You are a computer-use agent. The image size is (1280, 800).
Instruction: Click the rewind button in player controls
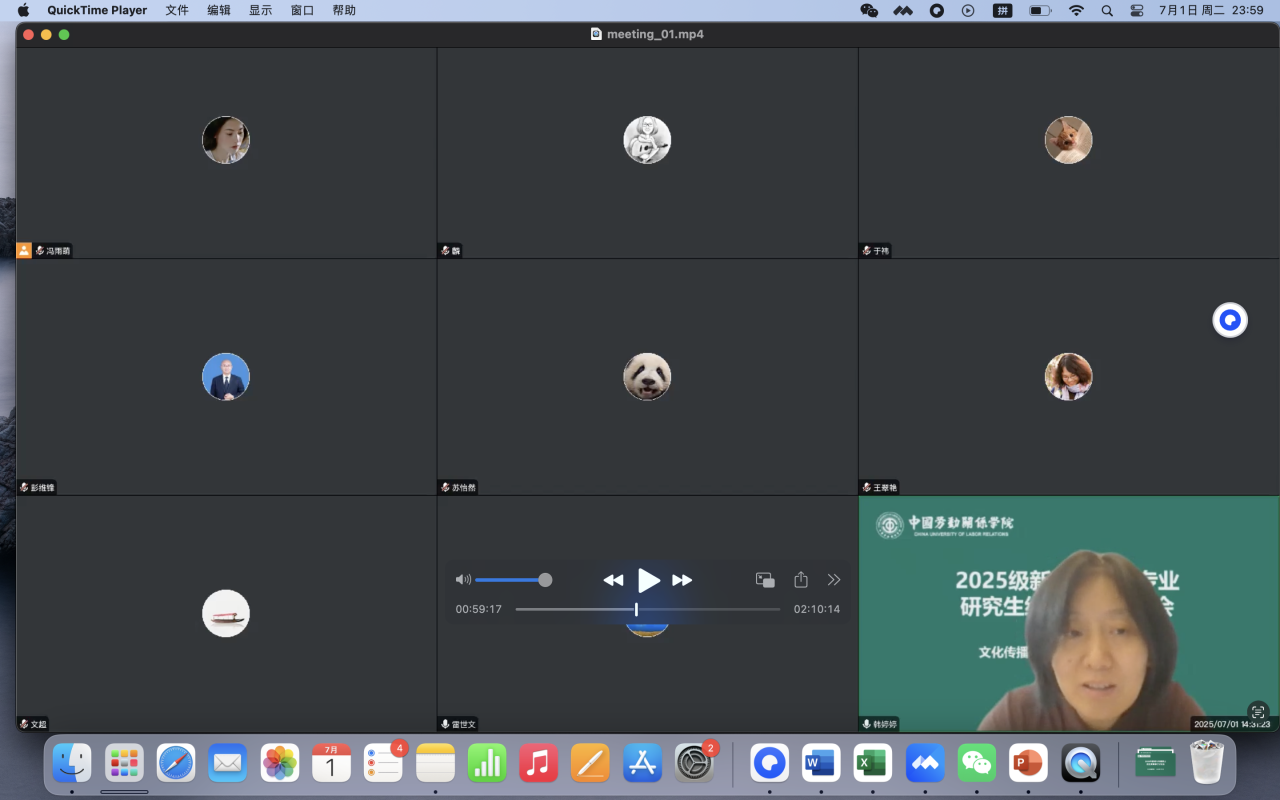pyautogui.click(x=613, y=580)
